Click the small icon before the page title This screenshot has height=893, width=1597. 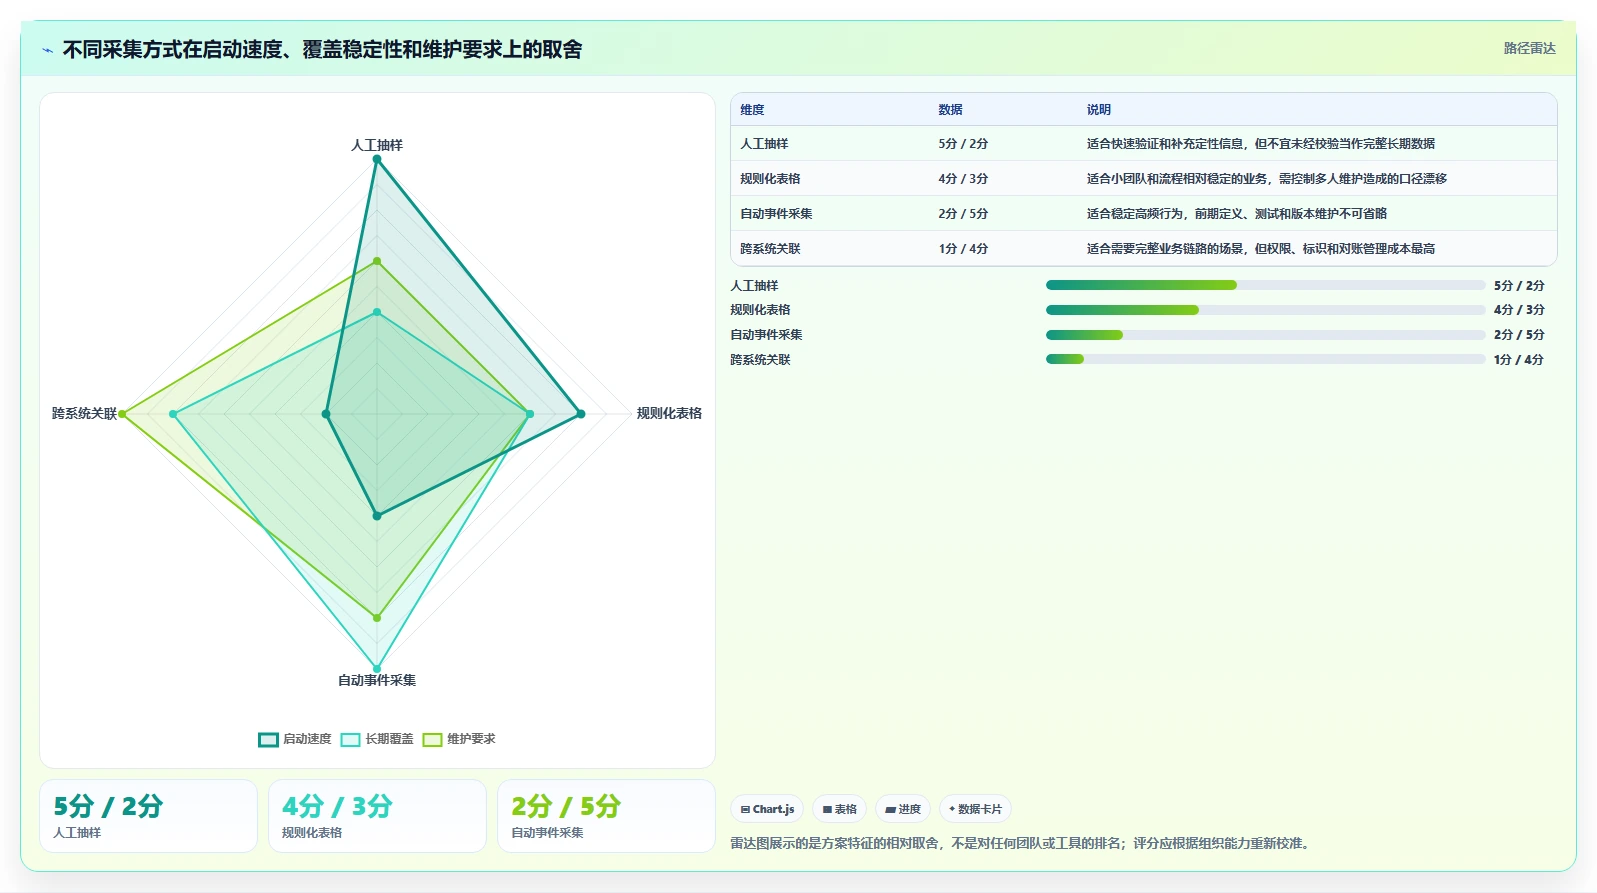click(47, 50)
